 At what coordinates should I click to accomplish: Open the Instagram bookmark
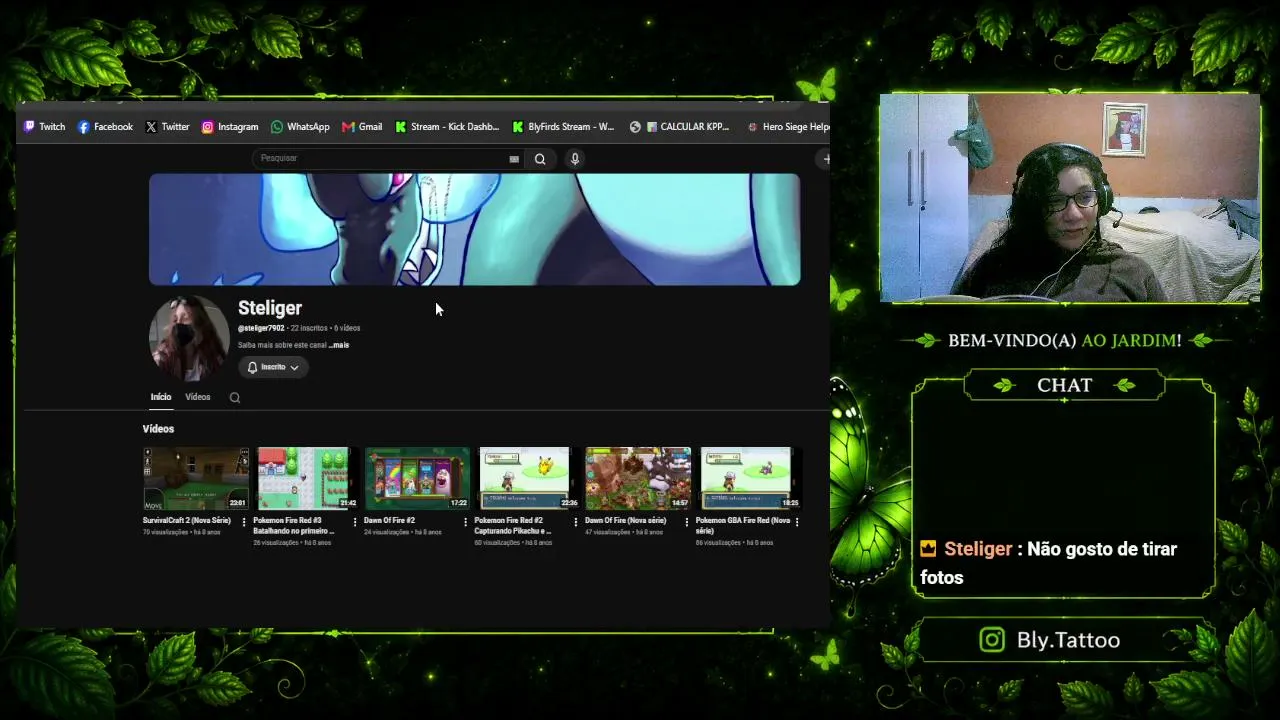230,127
